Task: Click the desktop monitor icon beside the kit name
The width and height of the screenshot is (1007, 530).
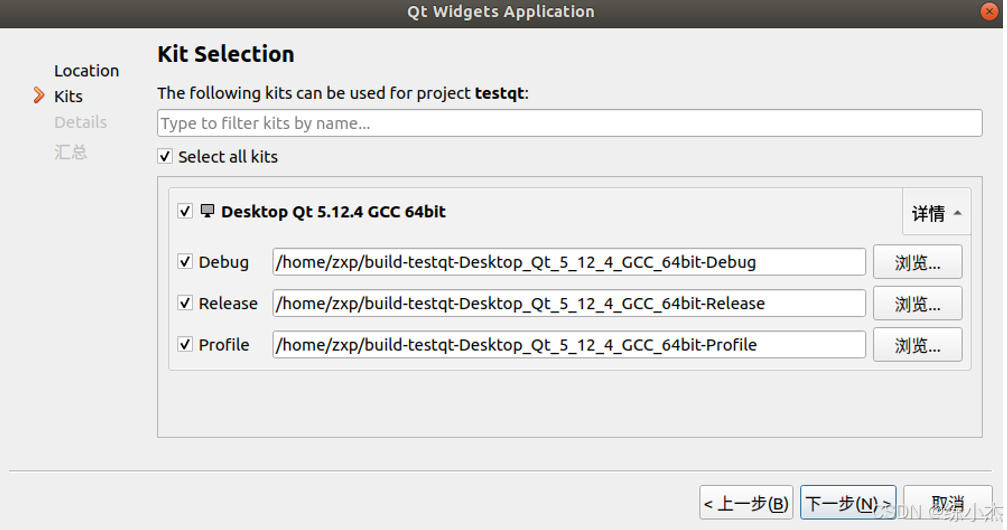Action: tap(207, 211)
